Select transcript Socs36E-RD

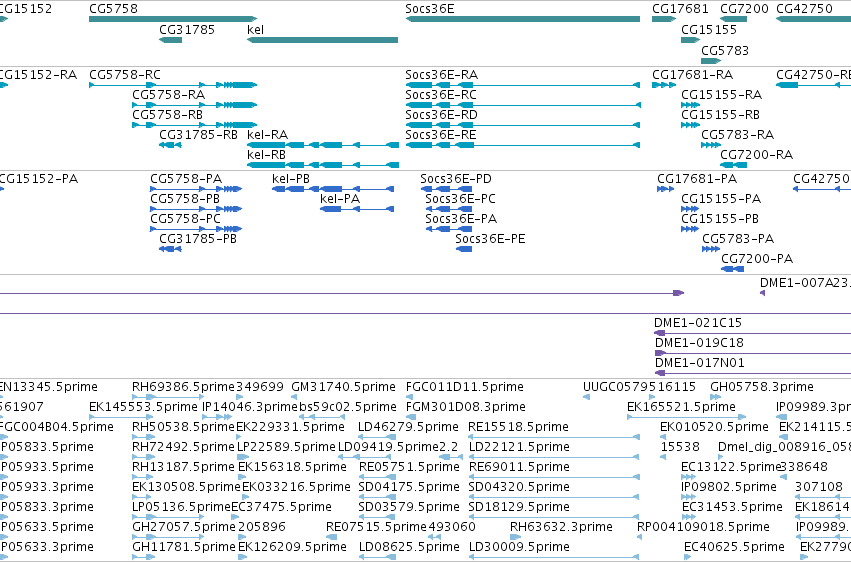pos(523,125)
